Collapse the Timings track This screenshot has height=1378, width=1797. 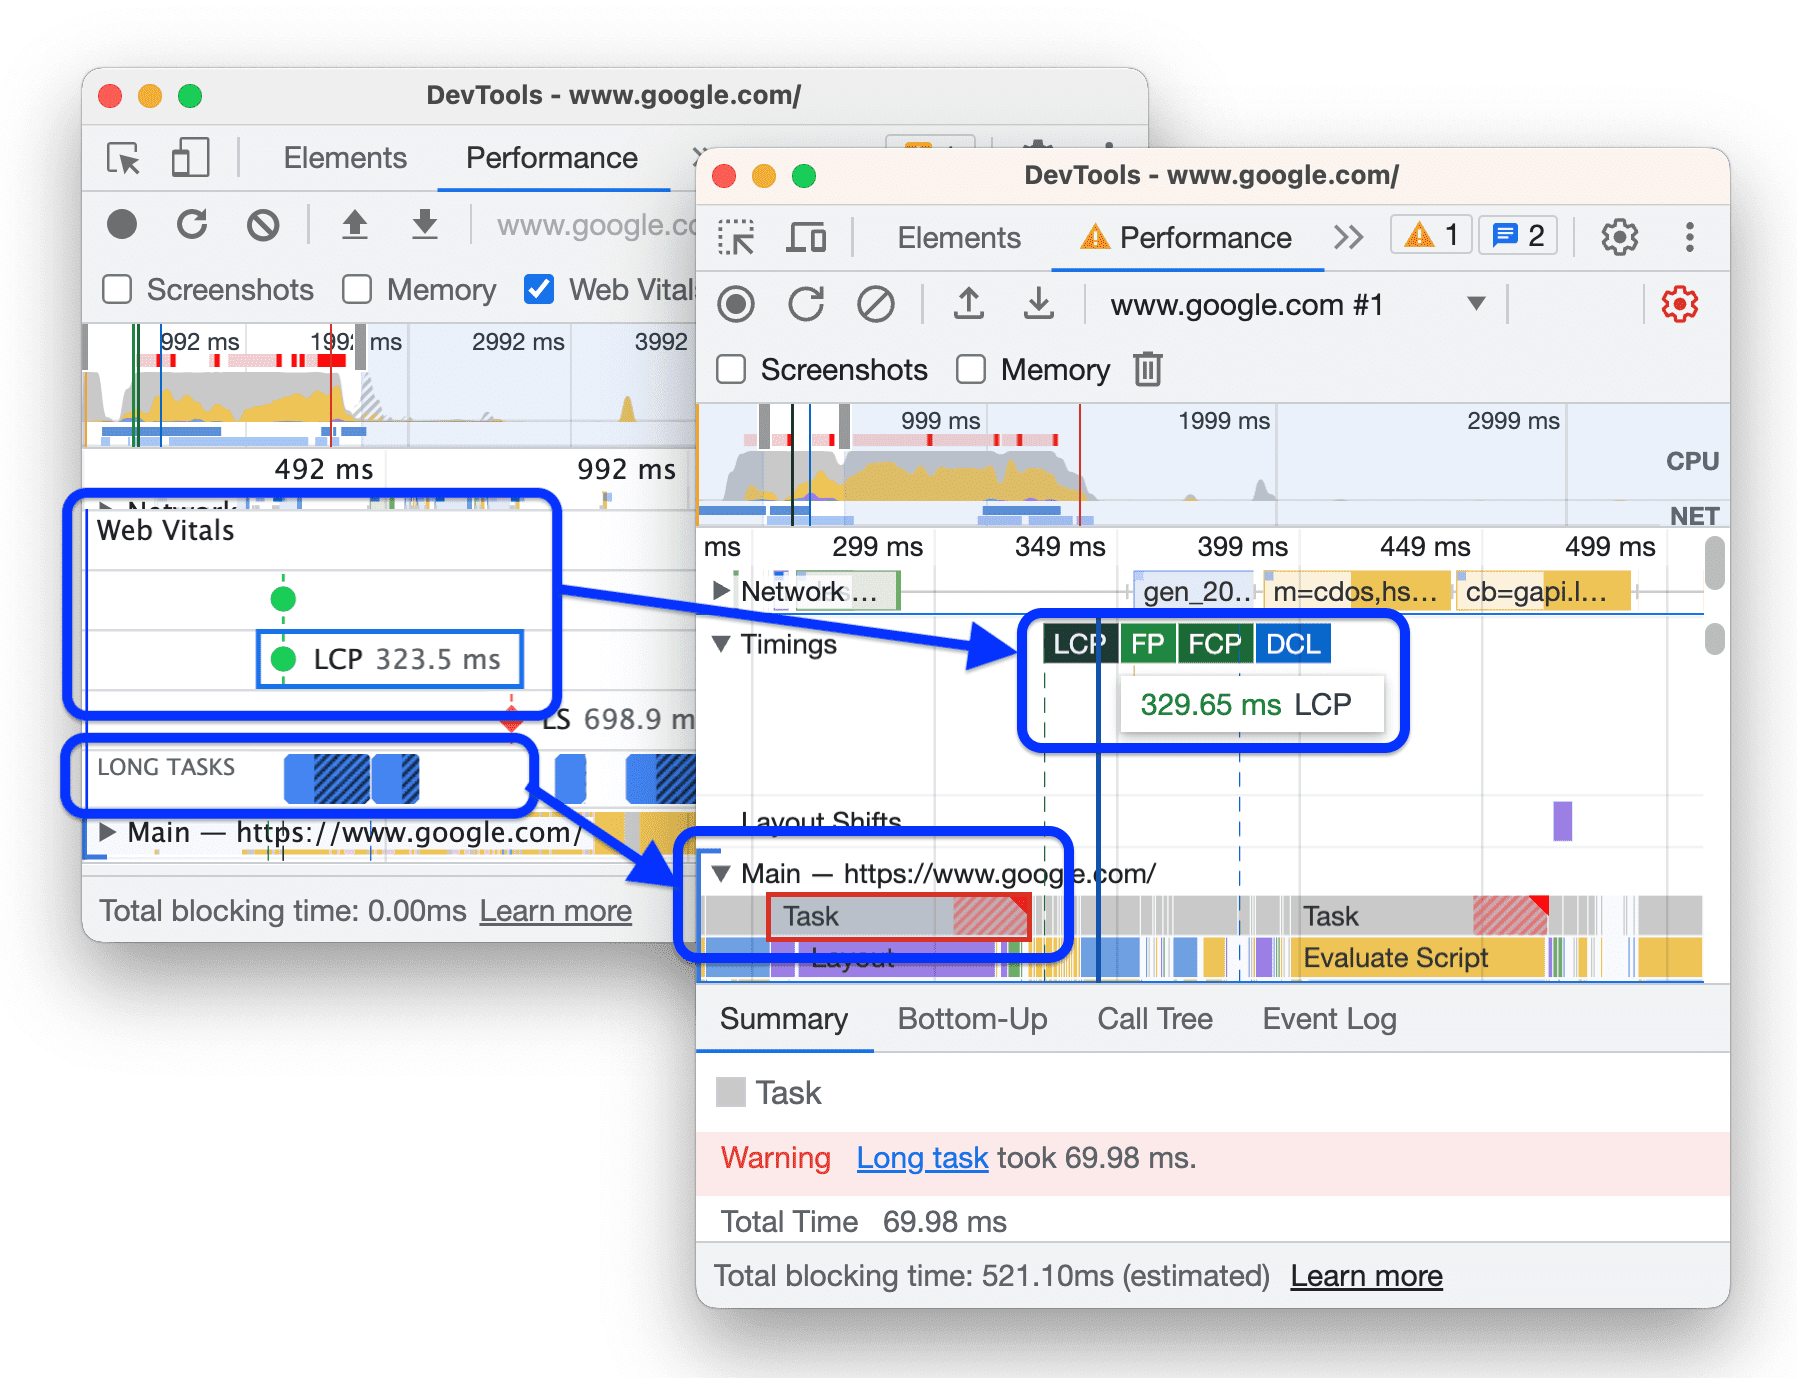[x=719, y=645]
